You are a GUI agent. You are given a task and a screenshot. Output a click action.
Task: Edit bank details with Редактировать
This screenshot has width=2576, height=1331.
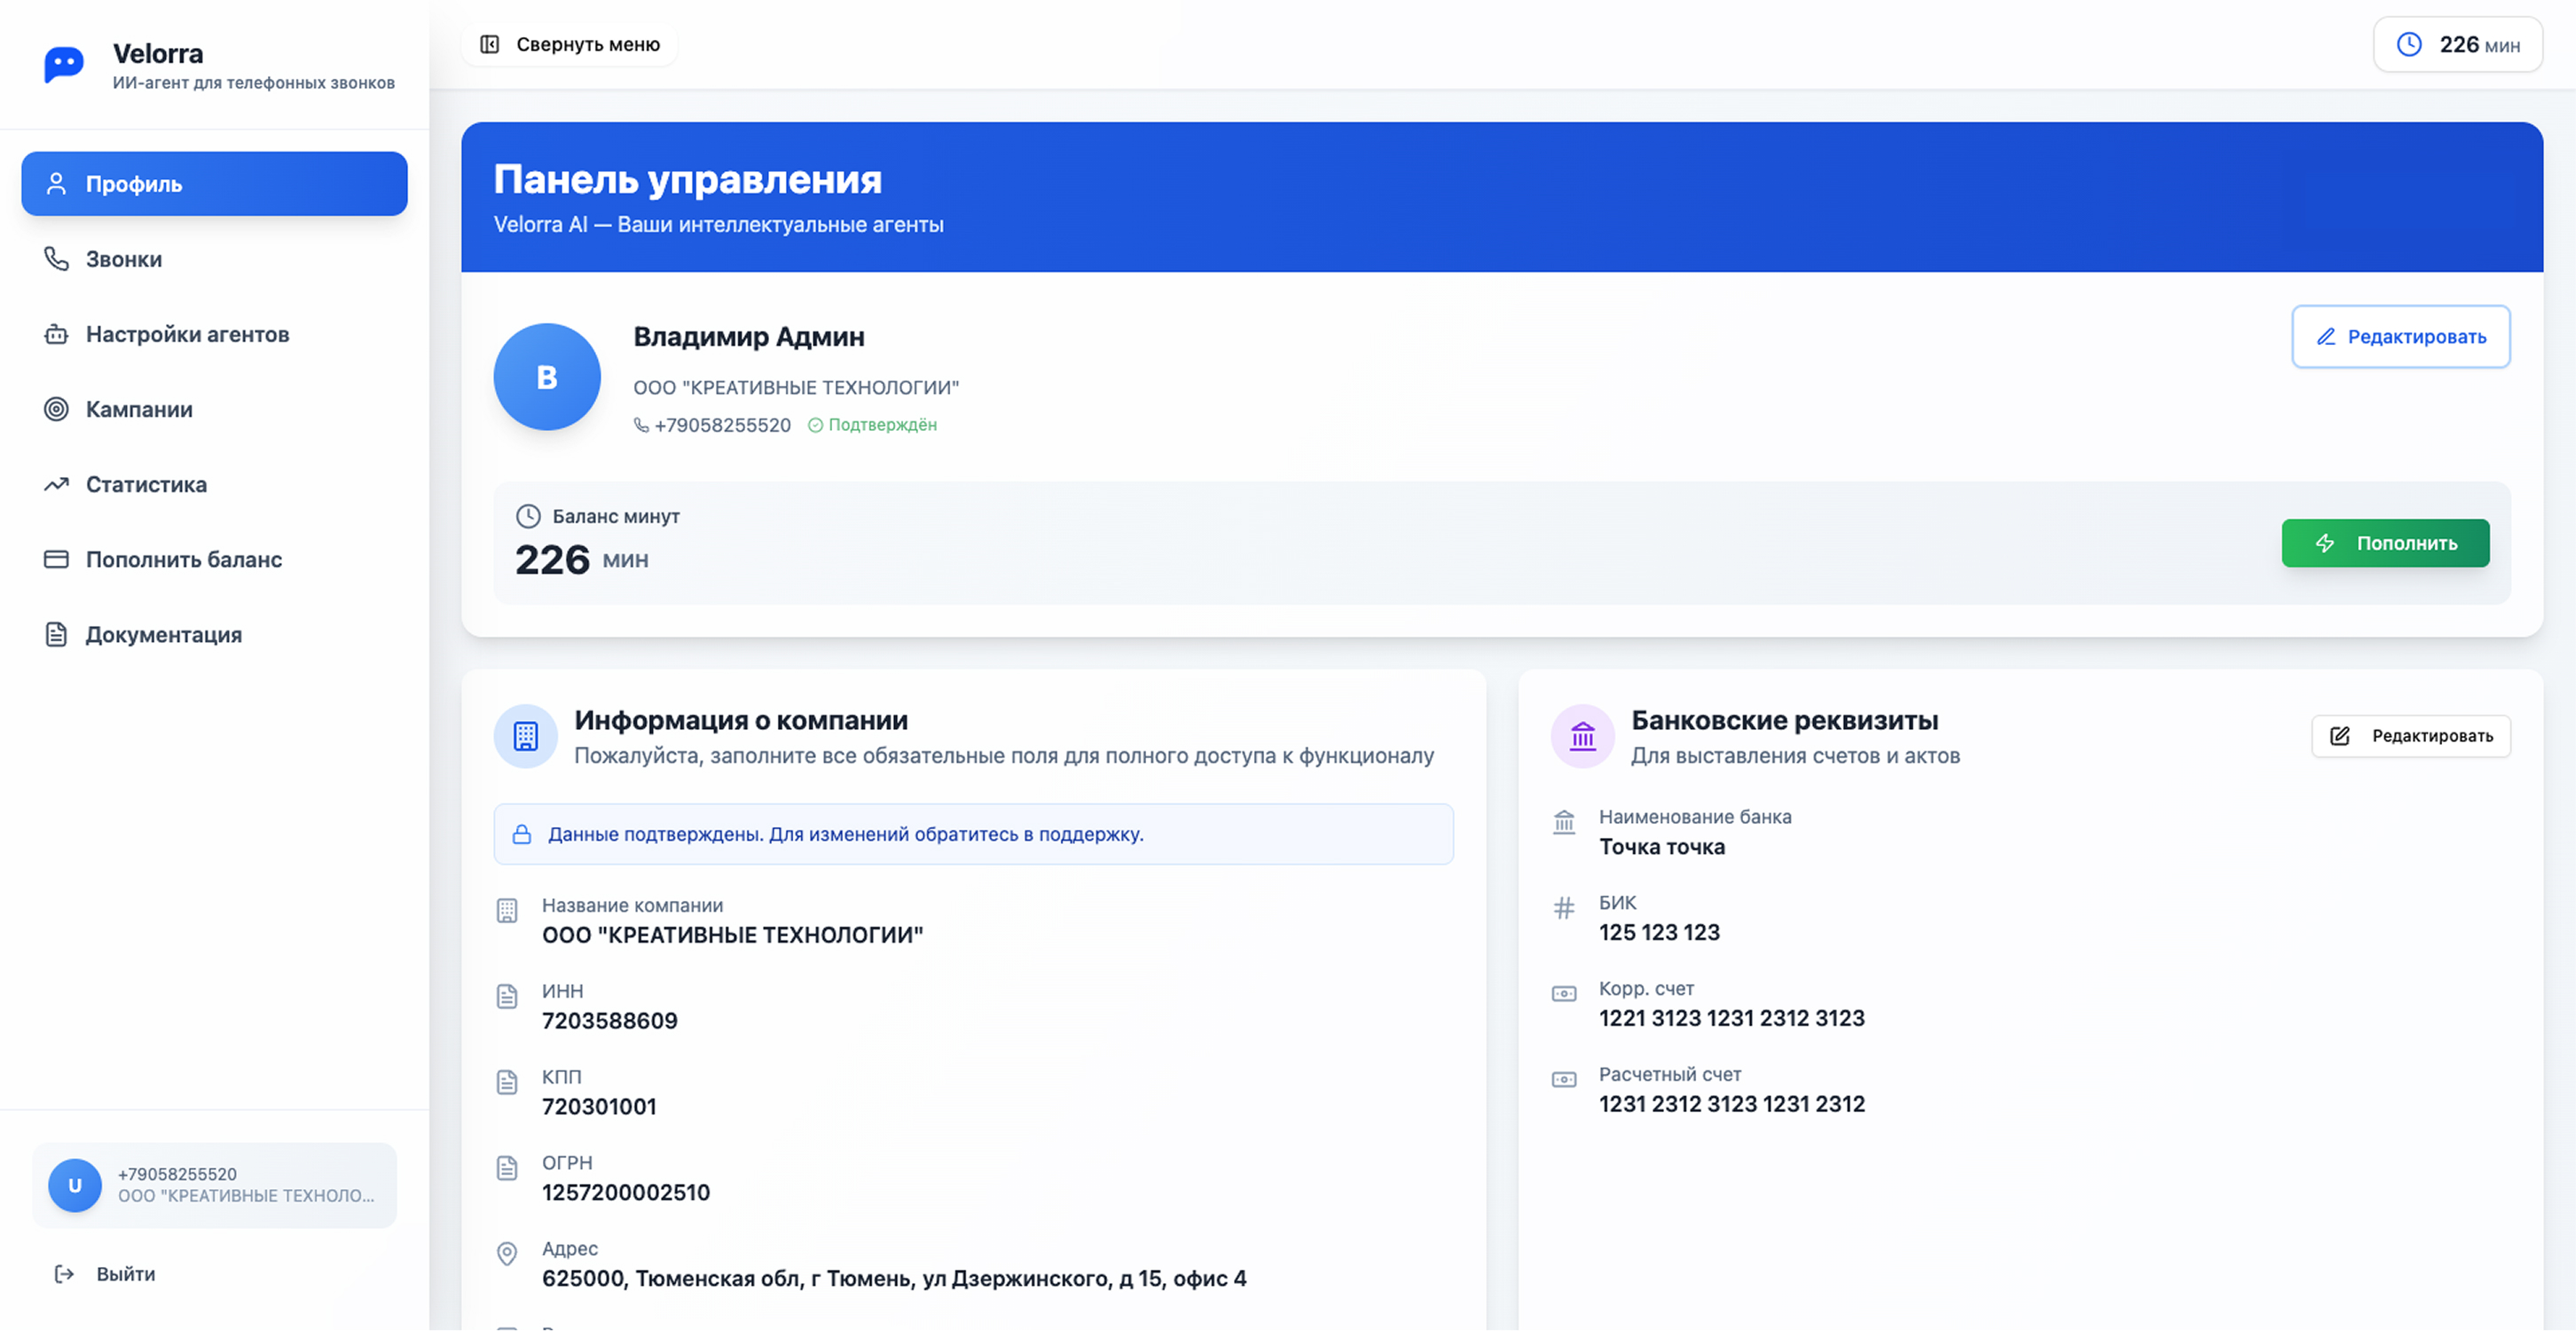tap(2410, 736)
